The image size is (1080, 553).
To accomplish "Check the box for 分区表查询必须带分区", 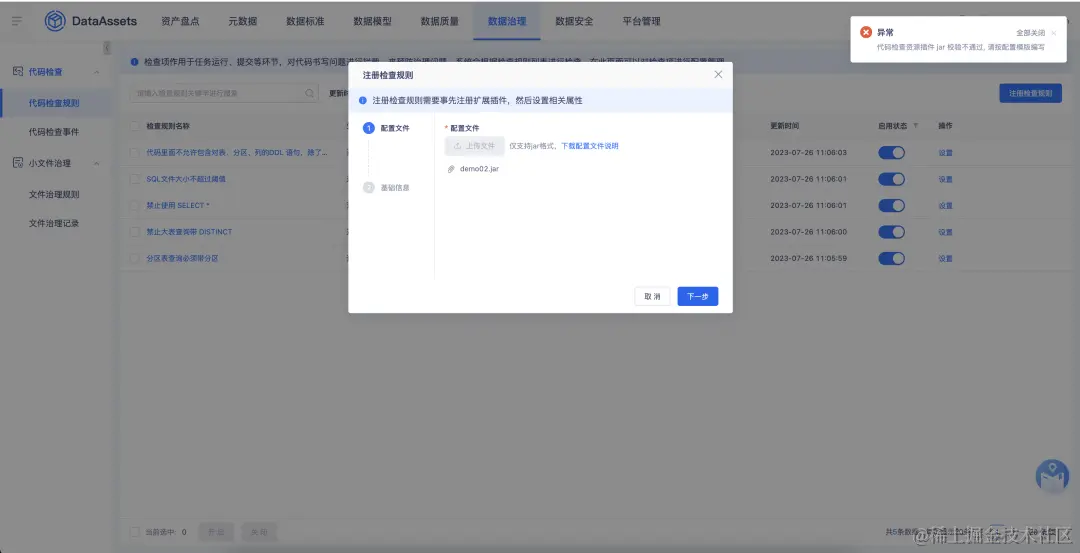I will 135,258.
